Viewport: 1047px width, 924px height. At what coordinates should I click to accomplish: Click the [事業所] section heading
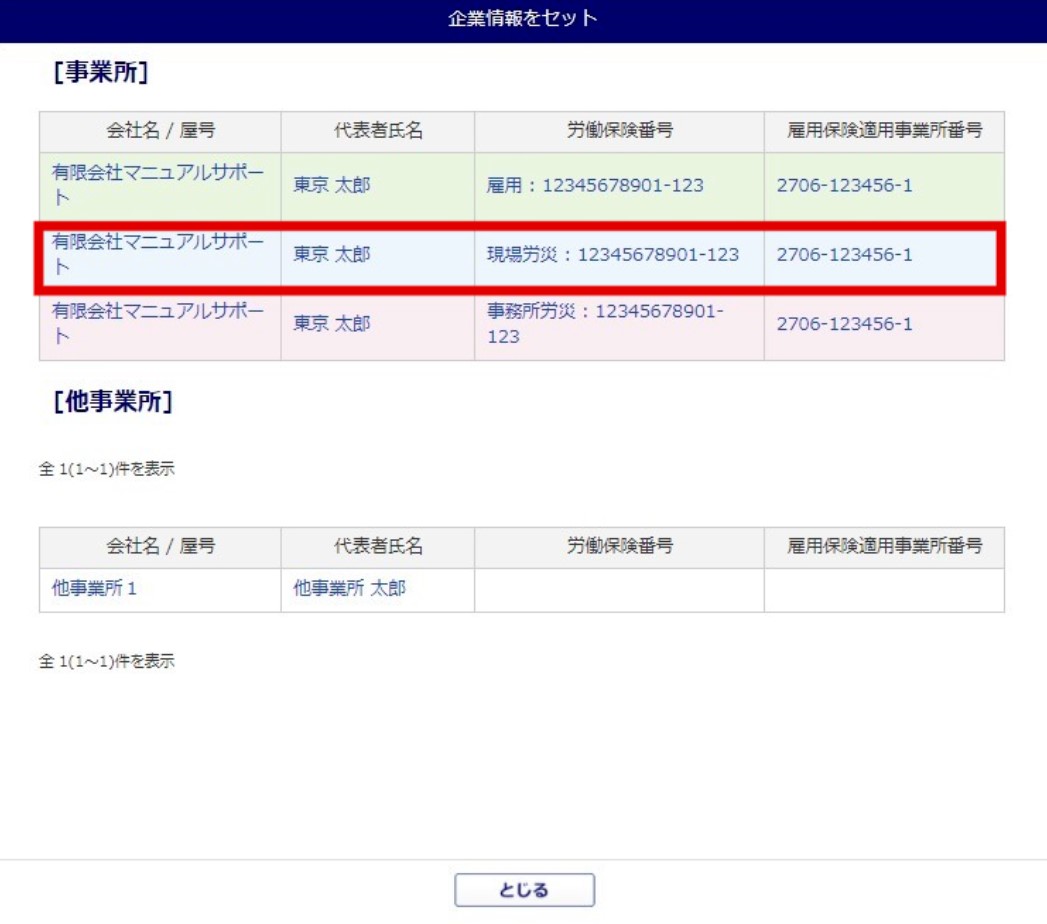point(101,71)
